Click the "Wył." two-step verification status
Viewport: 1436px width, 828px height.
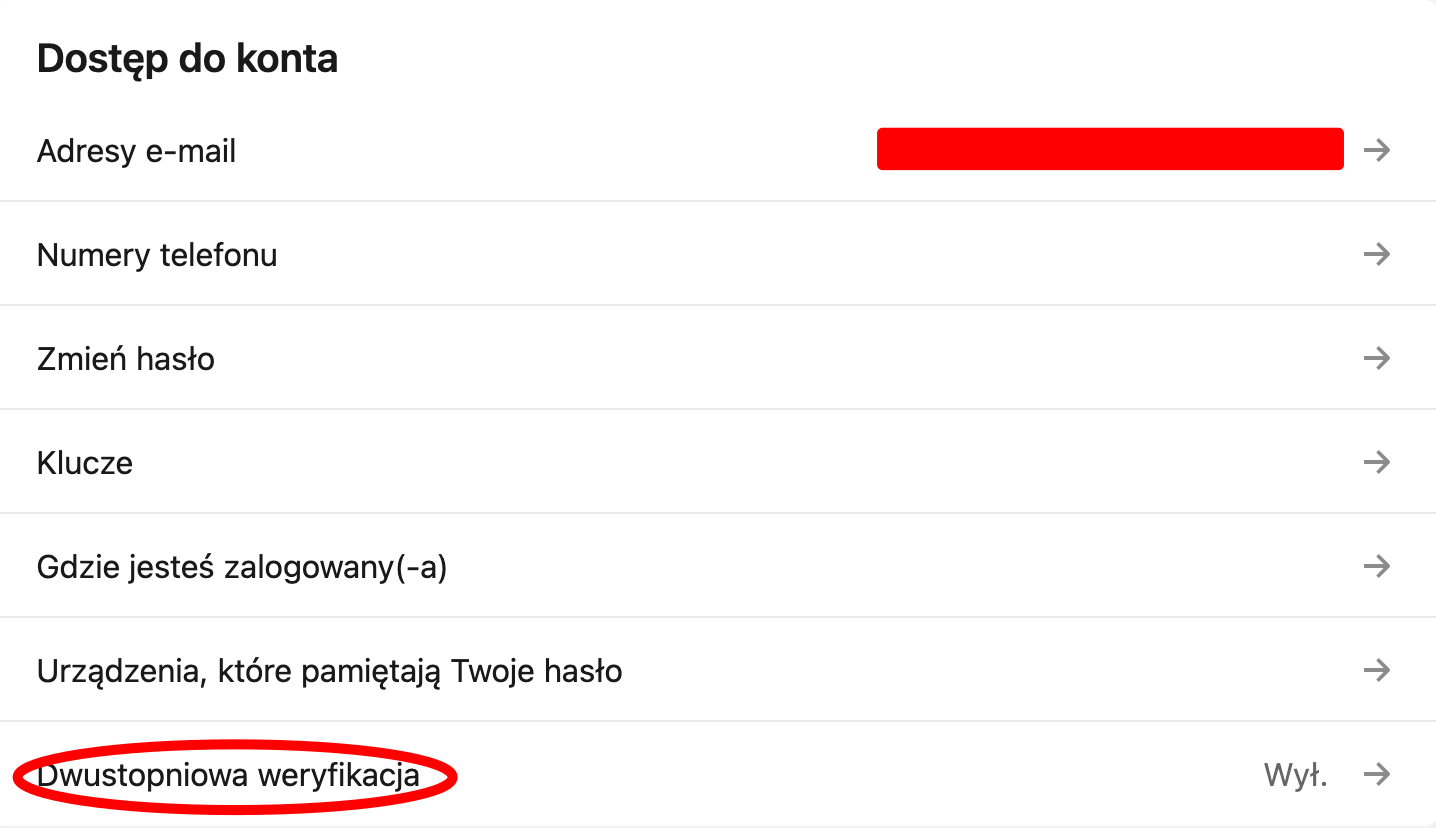pos(1295,775)
